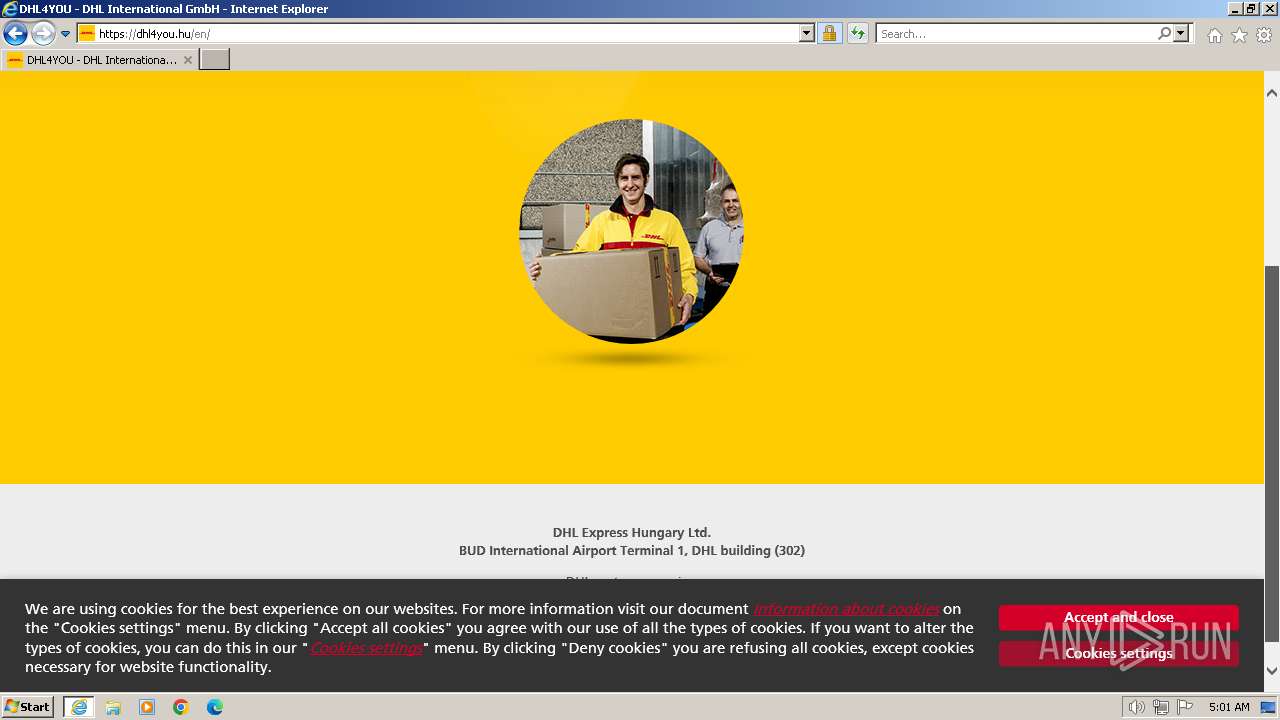Image resolution: width=1280 pixels, height=720 pixels.
Task: Click the Action Center flag icon
Action: tap(1185, 707)
